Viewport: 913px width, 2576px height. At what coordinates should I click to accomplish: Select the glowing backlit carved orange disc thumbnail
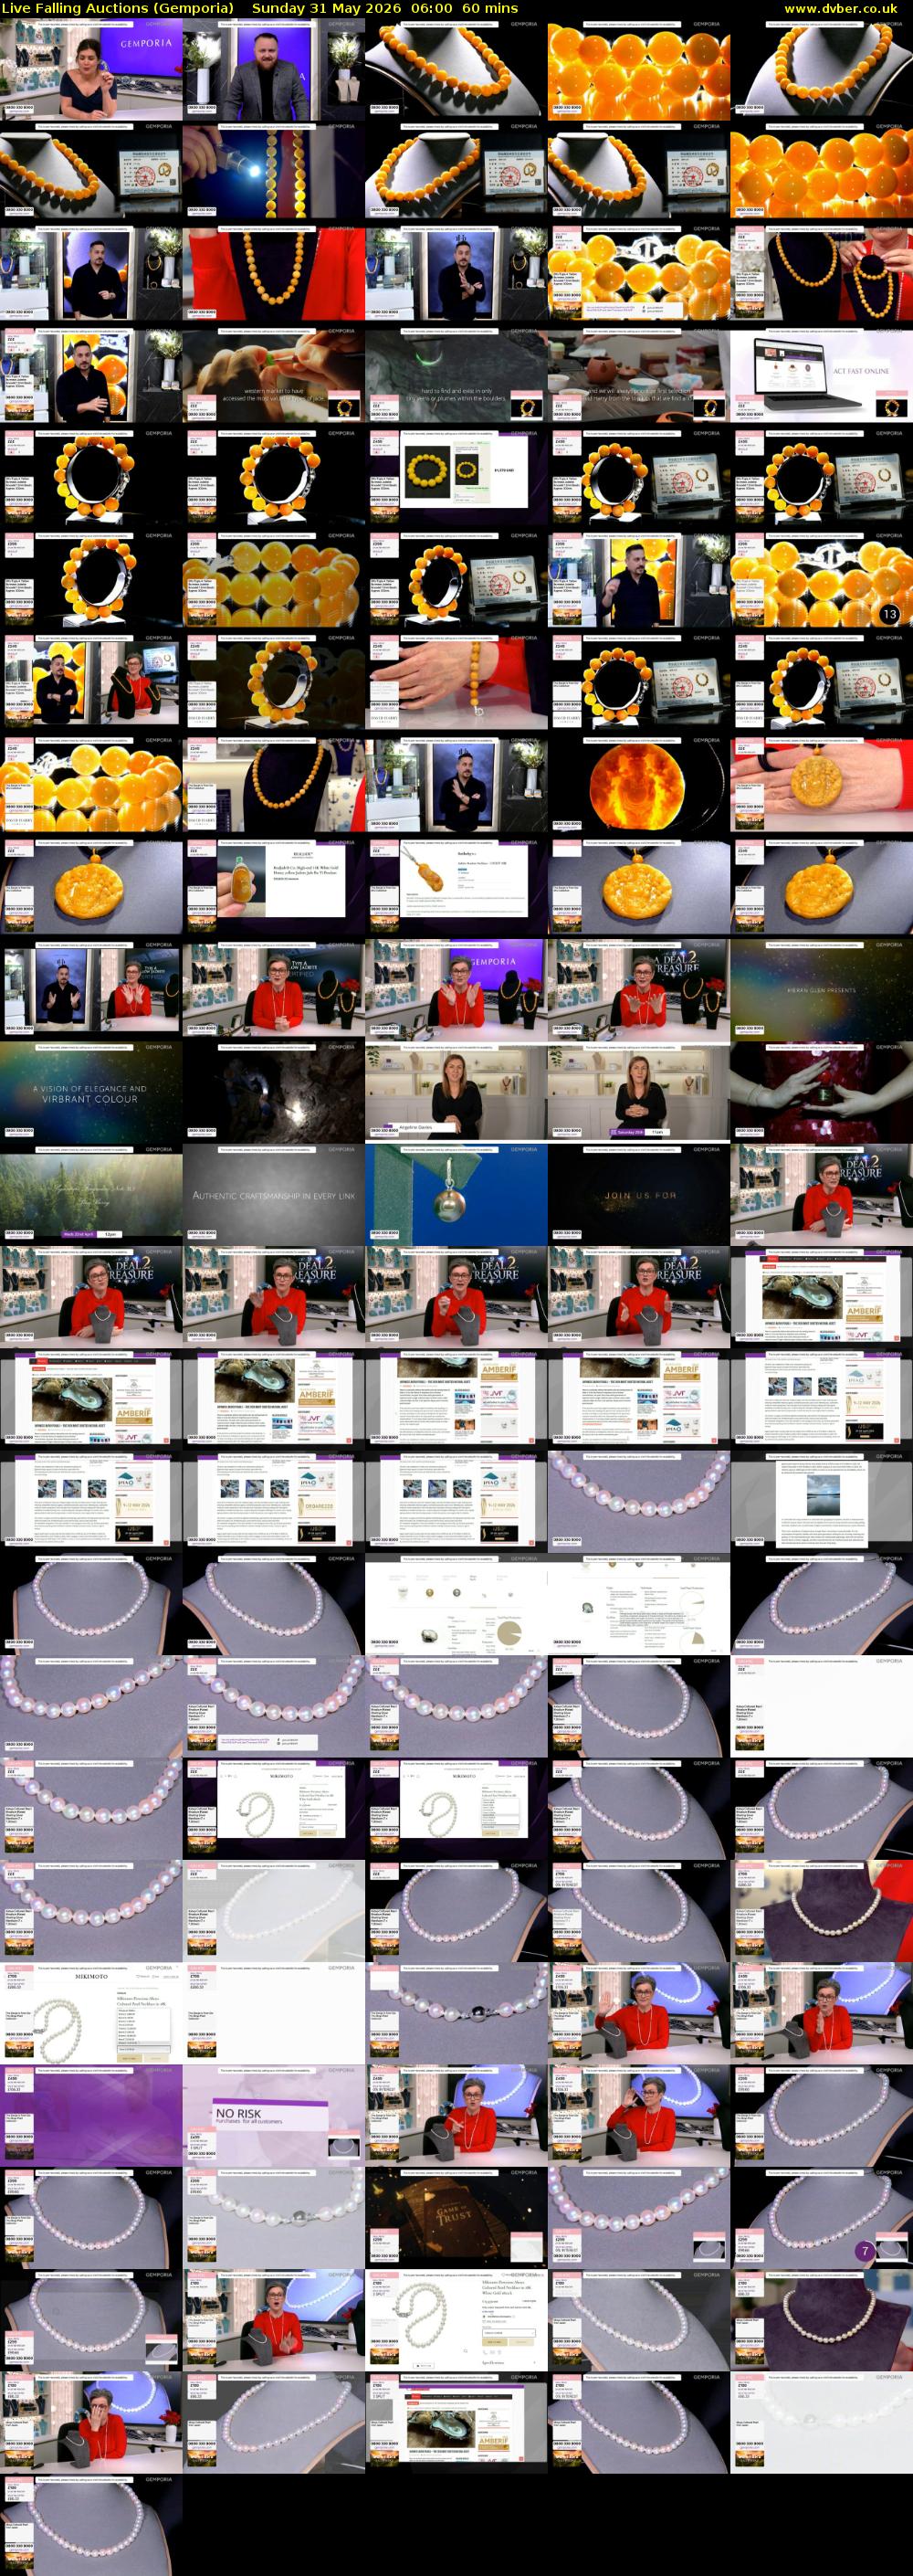pyautogui.click(x=639, y=785)
